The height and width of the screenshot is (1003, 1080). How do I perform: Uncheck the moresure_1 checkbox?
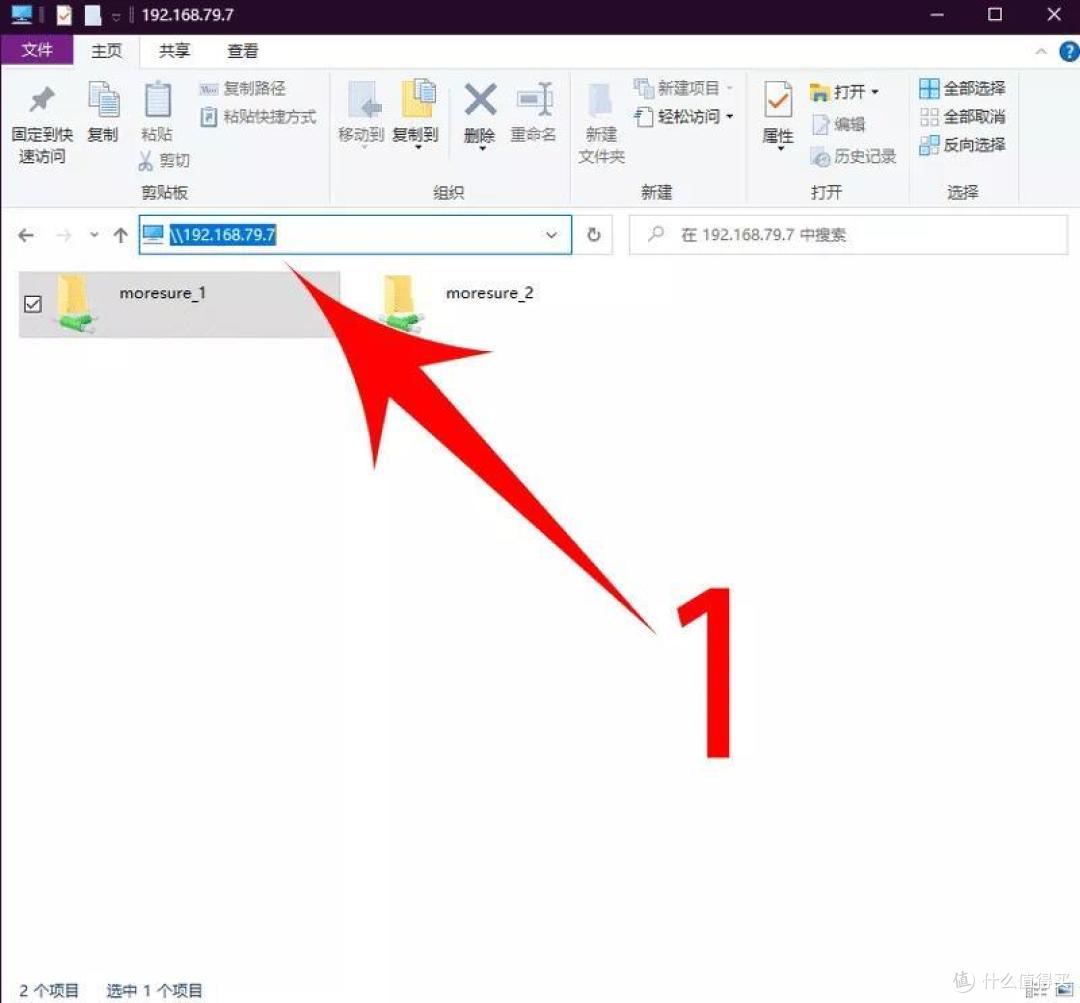[x=32, y=304]
